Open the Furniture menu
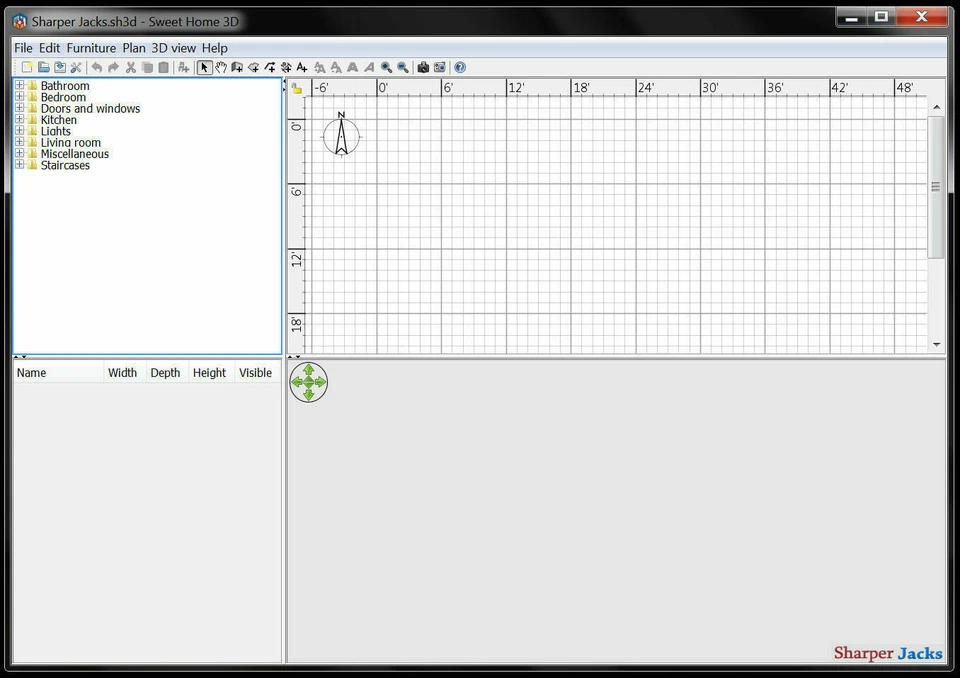This screenshot has width=960, height=678. (x=91, y=47)
